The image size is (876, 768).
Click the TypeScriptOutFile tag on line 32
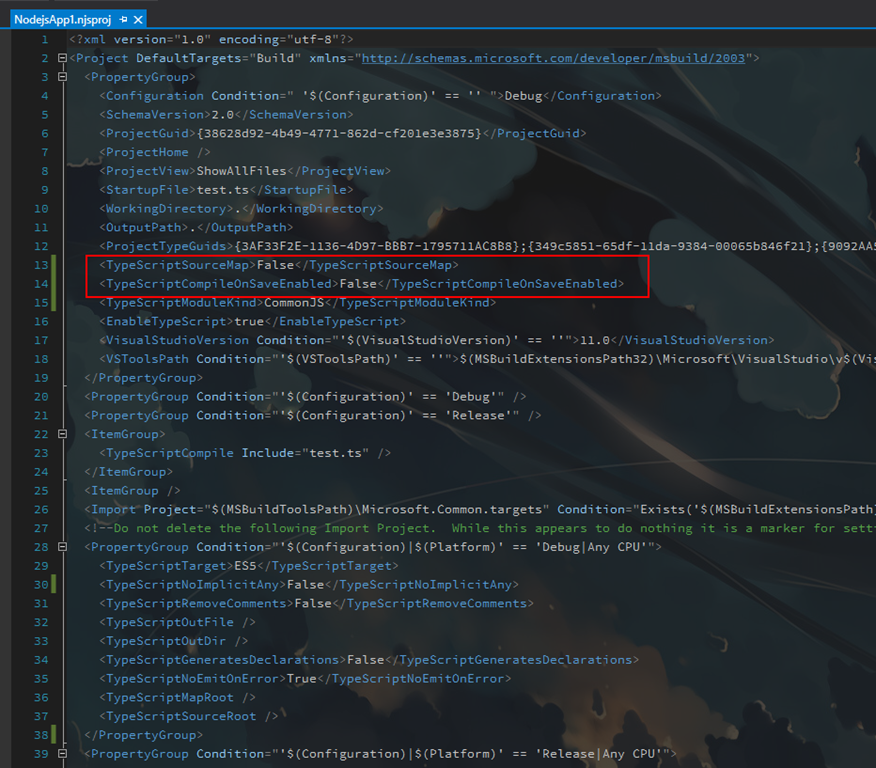pyautogui.click(x=177, y=622)
